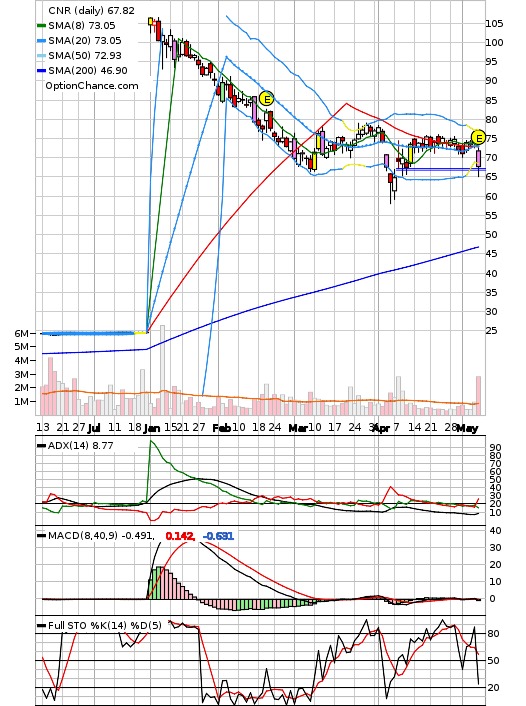Image resolution: width=526 pixels, height=706 pixels.
Task: Click the SMA(20) blue legend swatch
Action: [41, 41]
